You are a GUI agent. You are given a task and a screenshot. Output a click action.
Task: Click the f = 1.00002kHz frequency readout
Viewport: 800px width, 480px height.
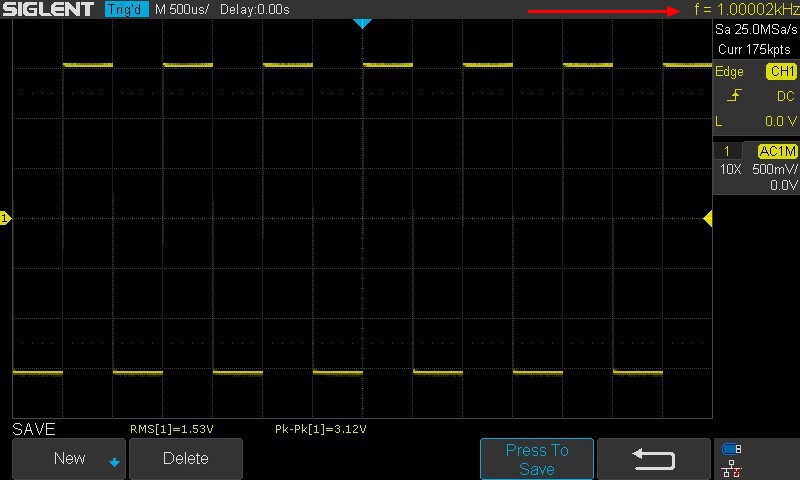(x=746, y=9)
